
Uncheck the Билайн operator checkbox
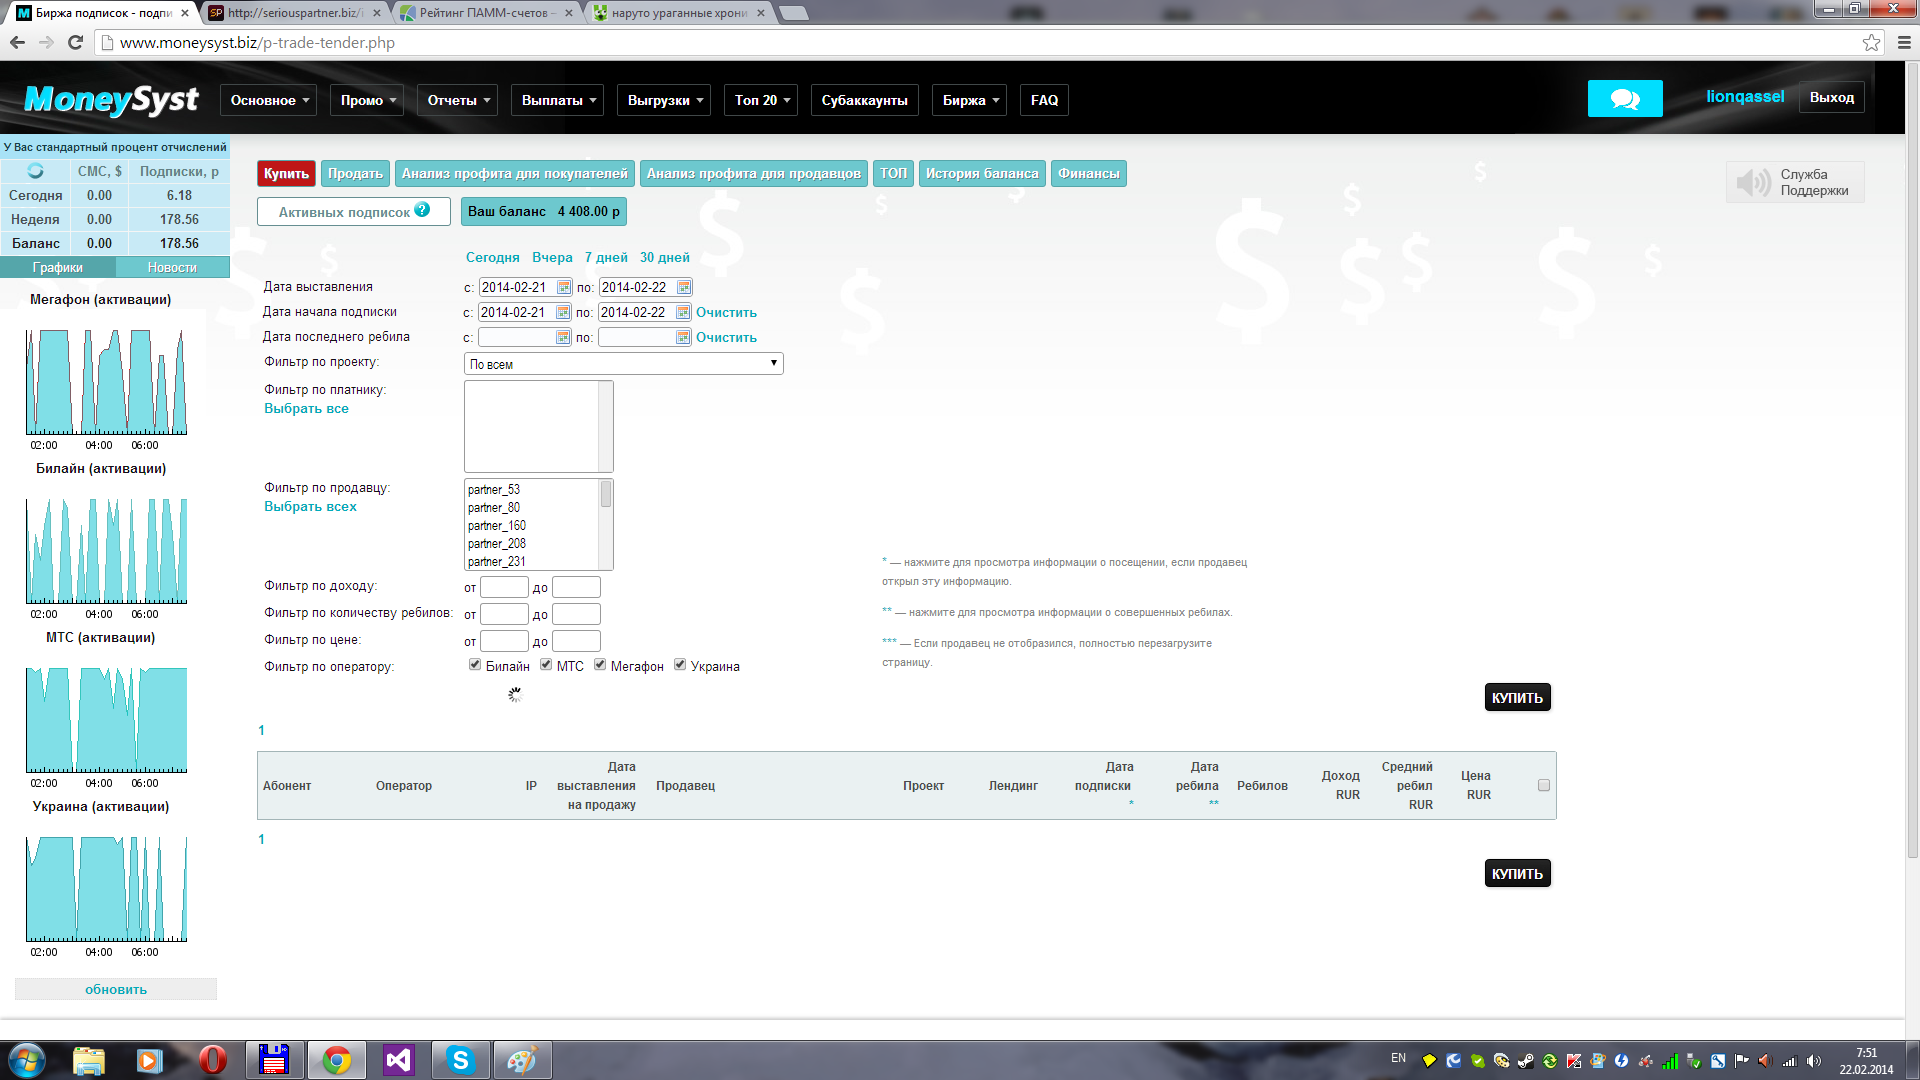[475, 665]
